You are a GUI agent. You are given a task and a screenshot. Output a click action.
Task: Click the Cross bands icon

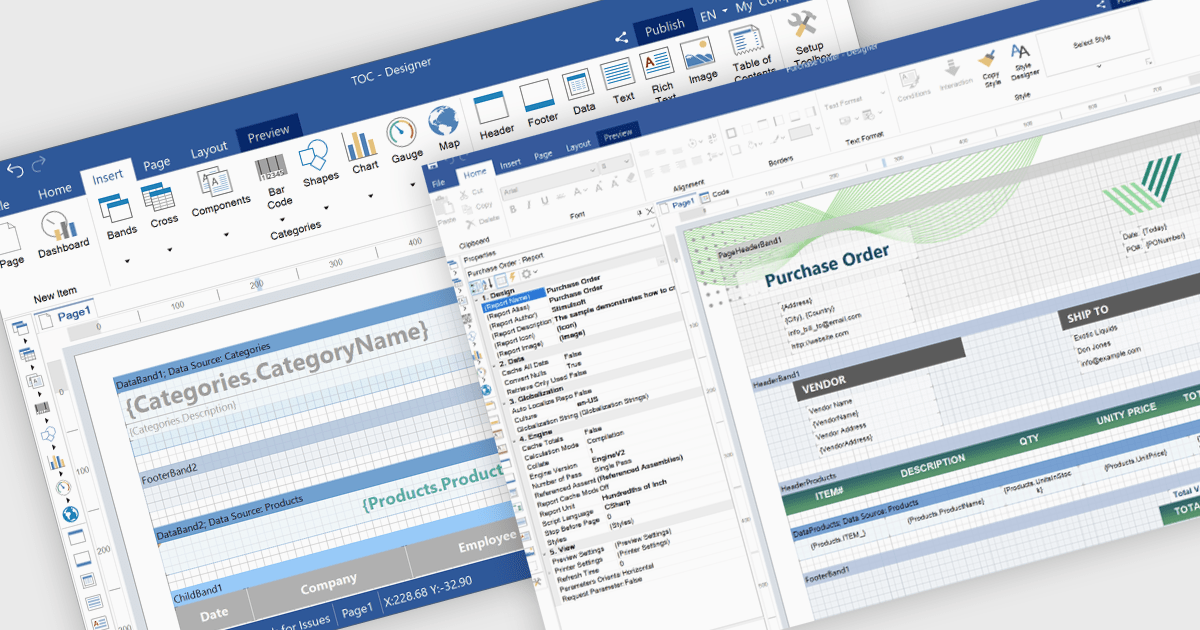point(158,196)
